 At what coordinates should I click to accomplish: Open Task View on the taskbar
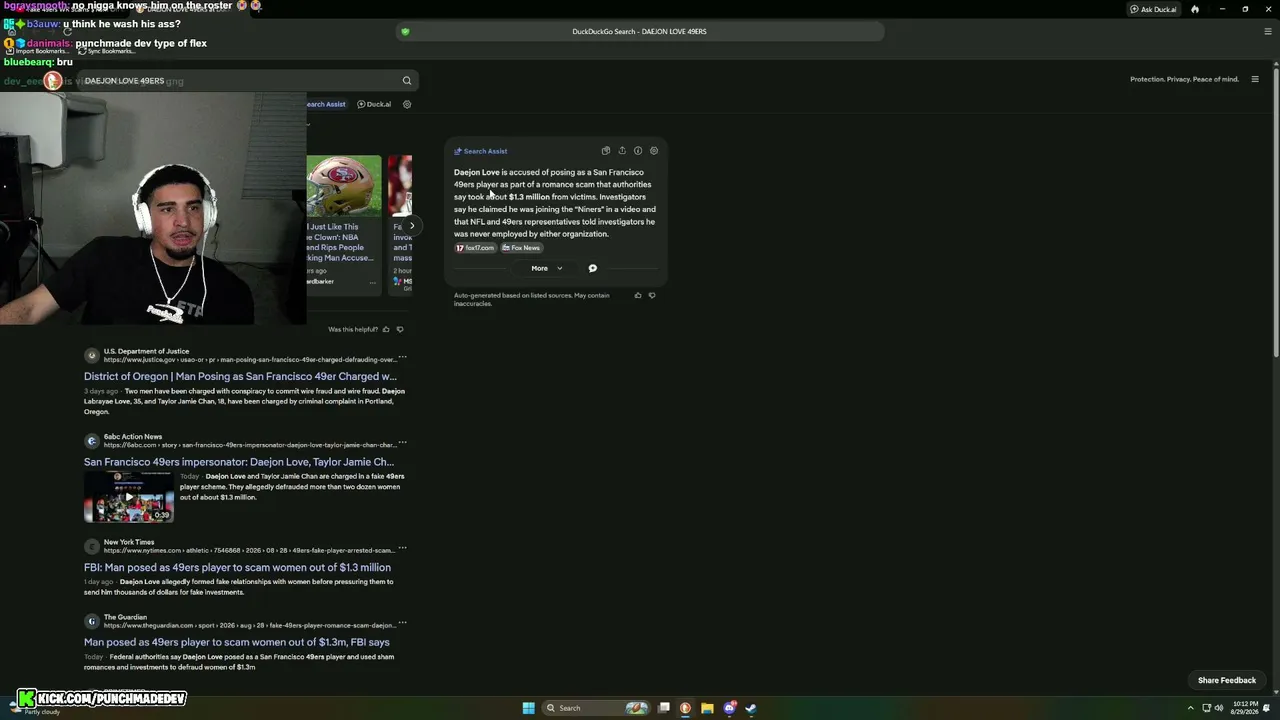coord(663,708)
